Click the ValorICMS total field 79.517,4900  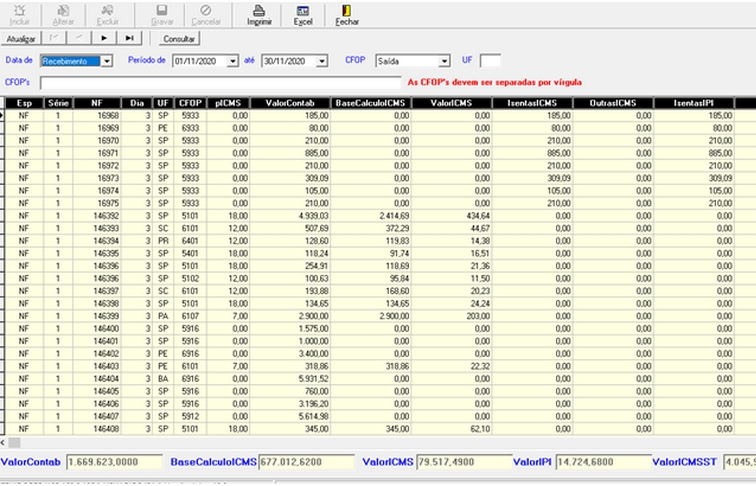click(x=464, y=462)
